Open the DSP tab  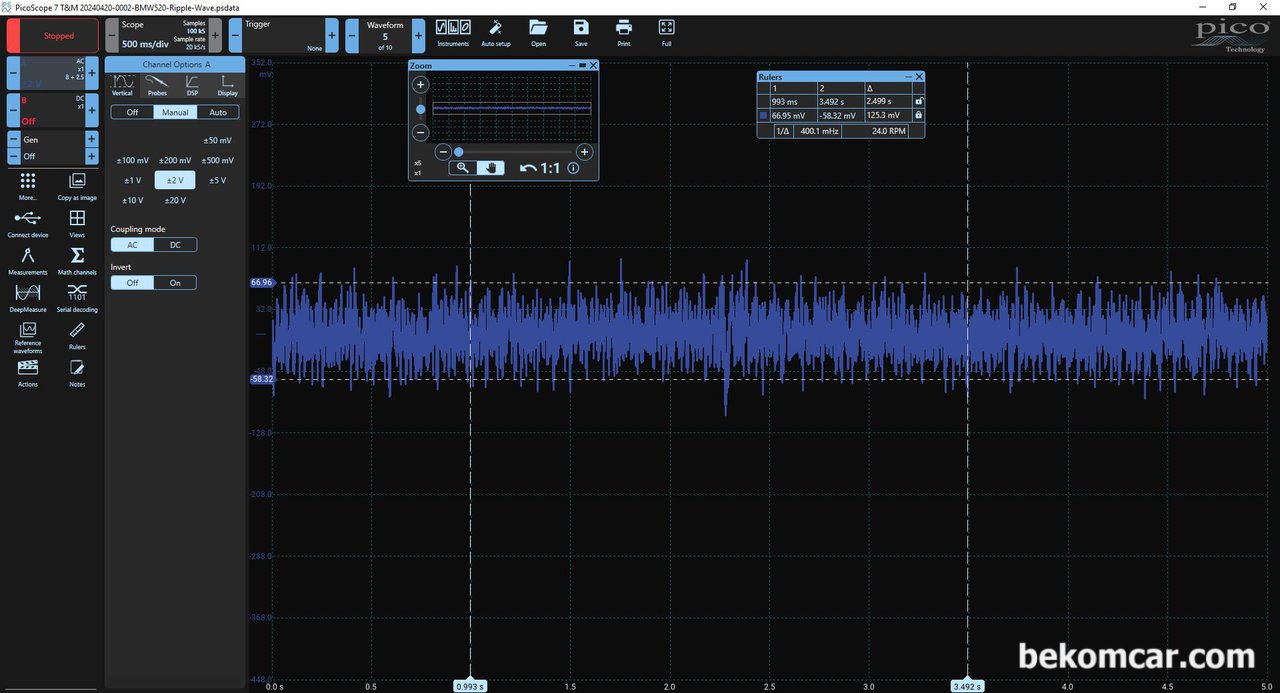[192, 84]
